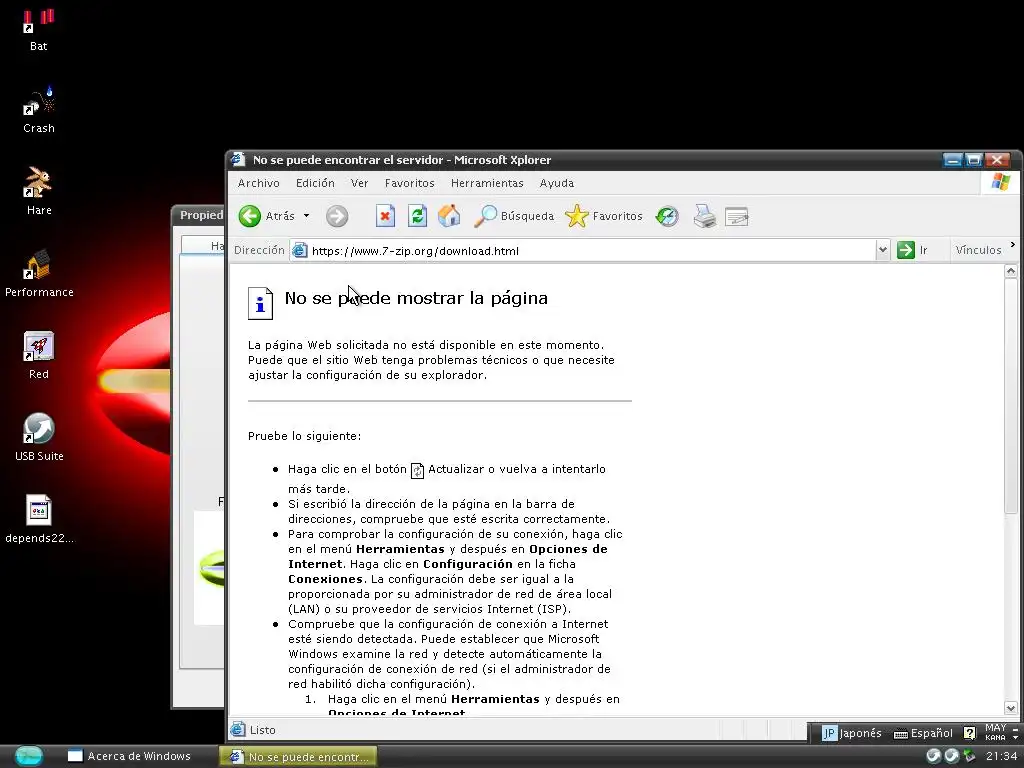Click the info document icon on error page
This screenshot has width=1024, height=768.
(260, 304)
